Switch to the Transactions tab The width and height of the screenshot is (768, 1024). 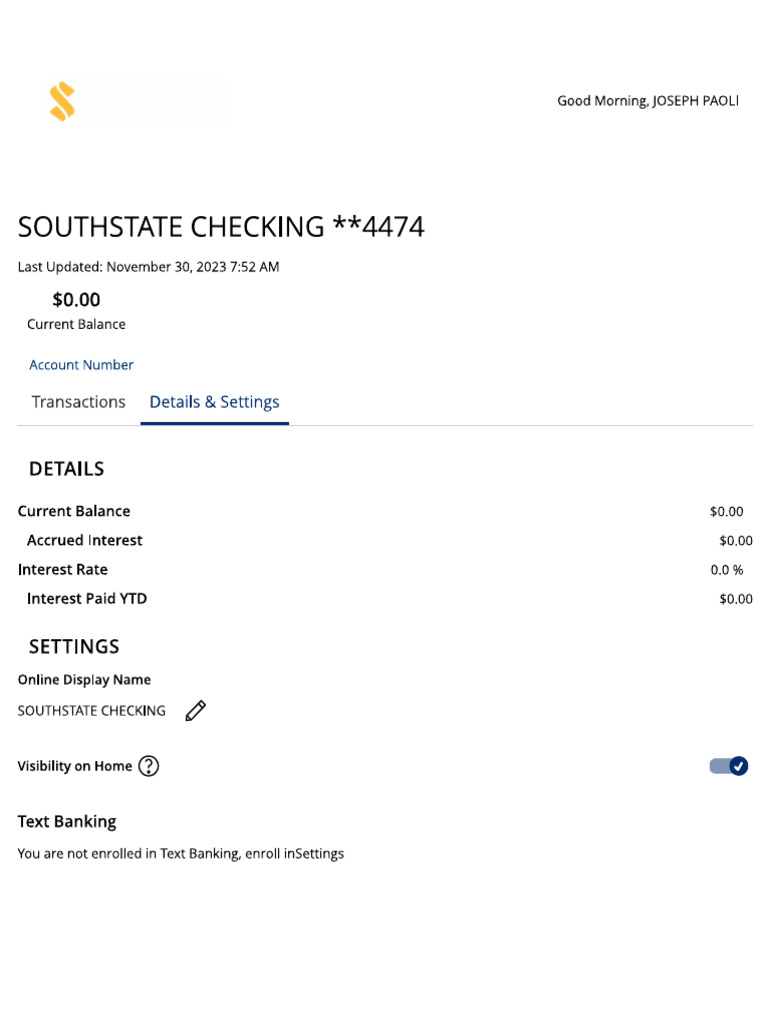pos(78,402)
